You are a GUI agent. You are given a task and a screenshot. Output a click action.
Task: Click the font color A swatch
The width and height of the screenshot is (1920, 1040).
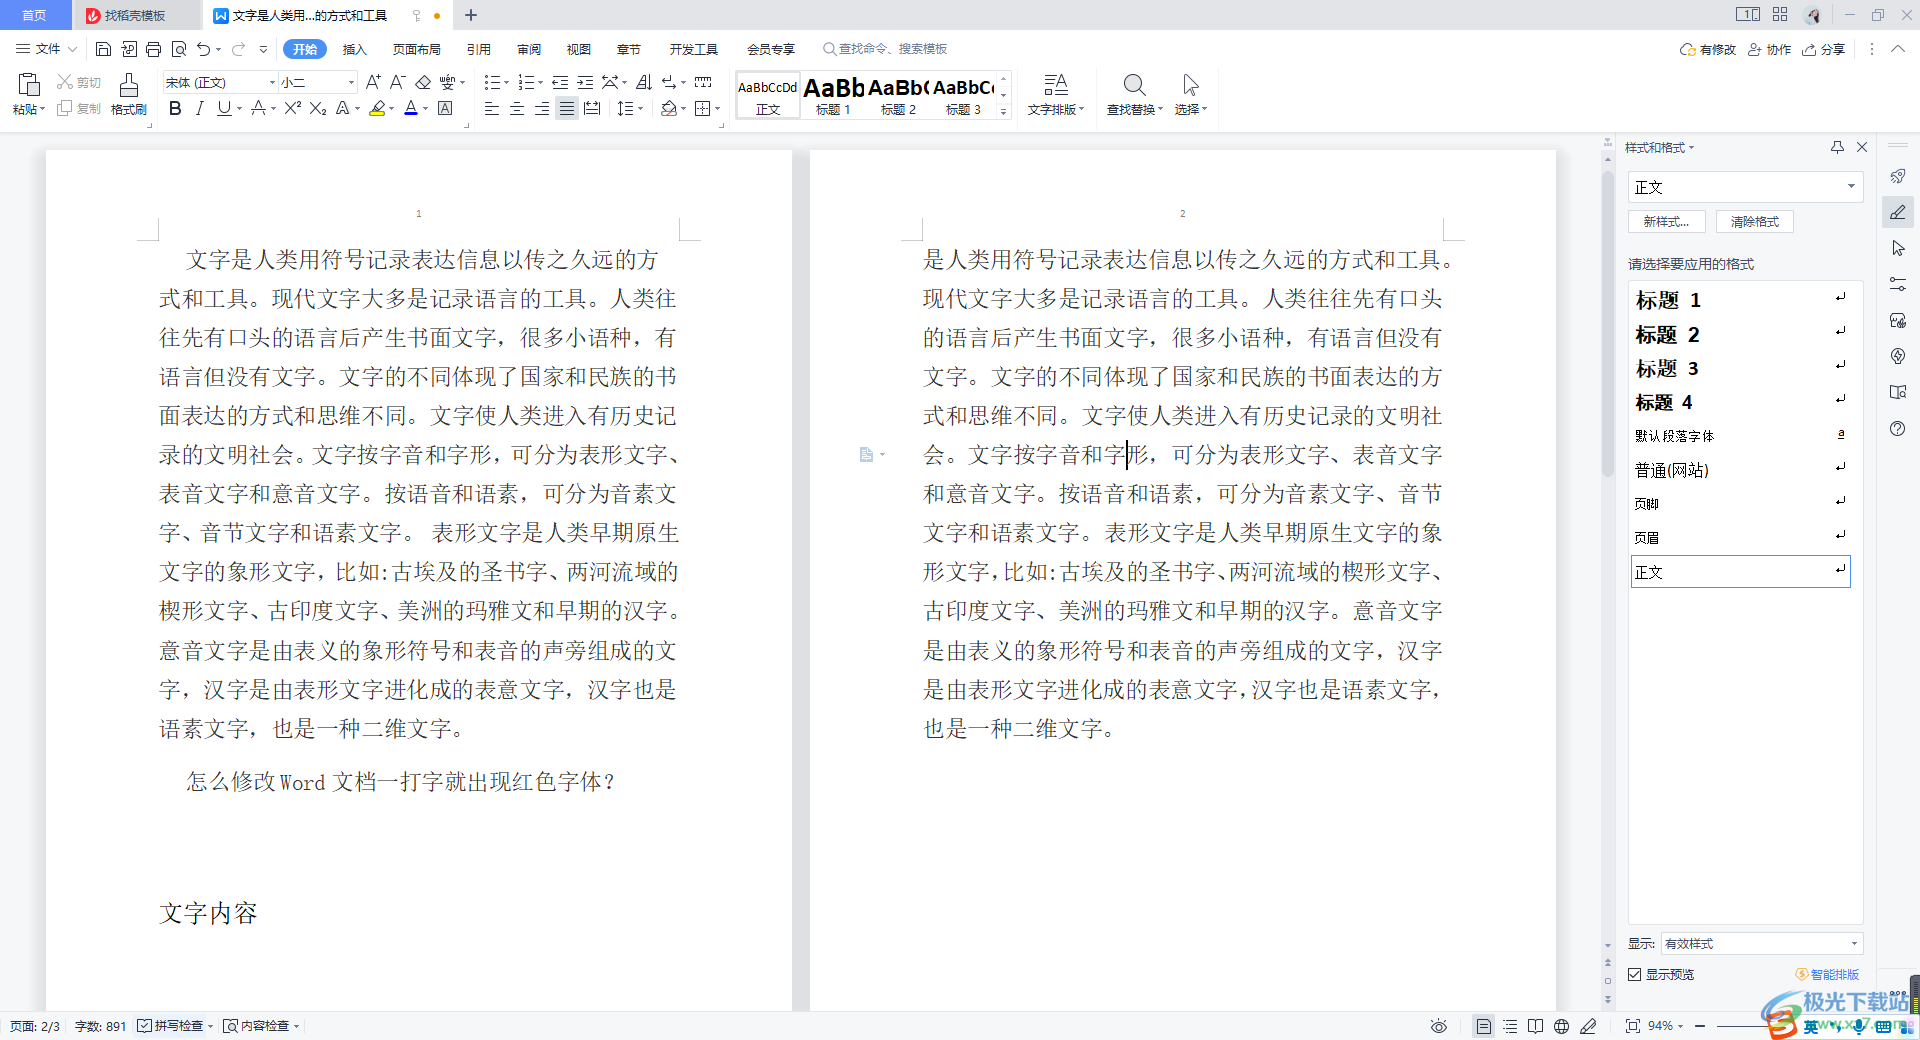(411, 108)
